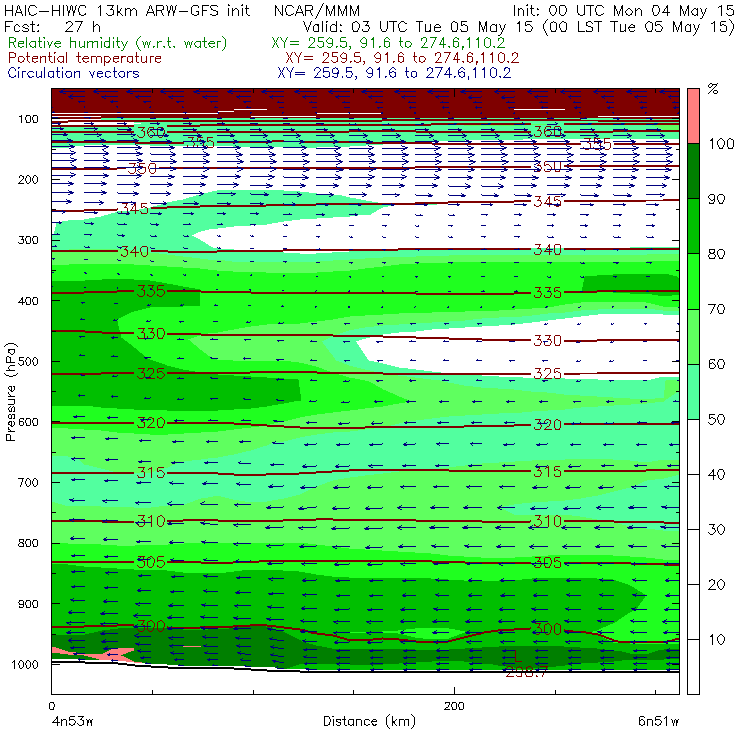Screen dimensions: 740x740
Task: Click the '6n51w' end coordinate label
Action: point(658,722)
